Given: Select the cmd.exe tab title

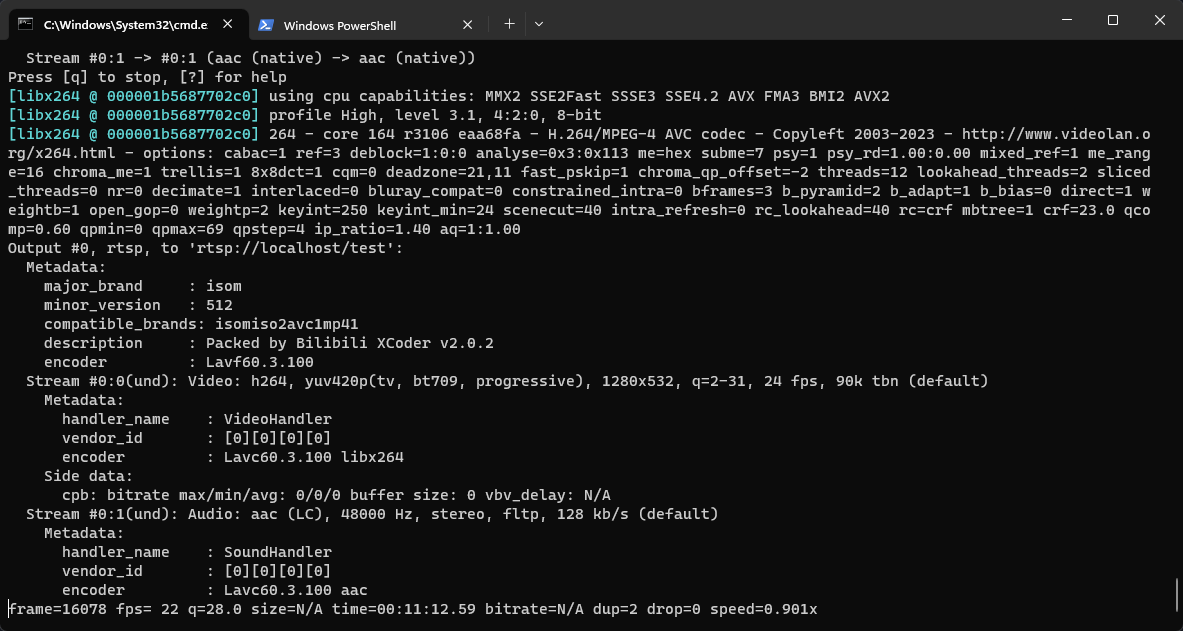Looking at the screenshot, I should click(125, 25).
